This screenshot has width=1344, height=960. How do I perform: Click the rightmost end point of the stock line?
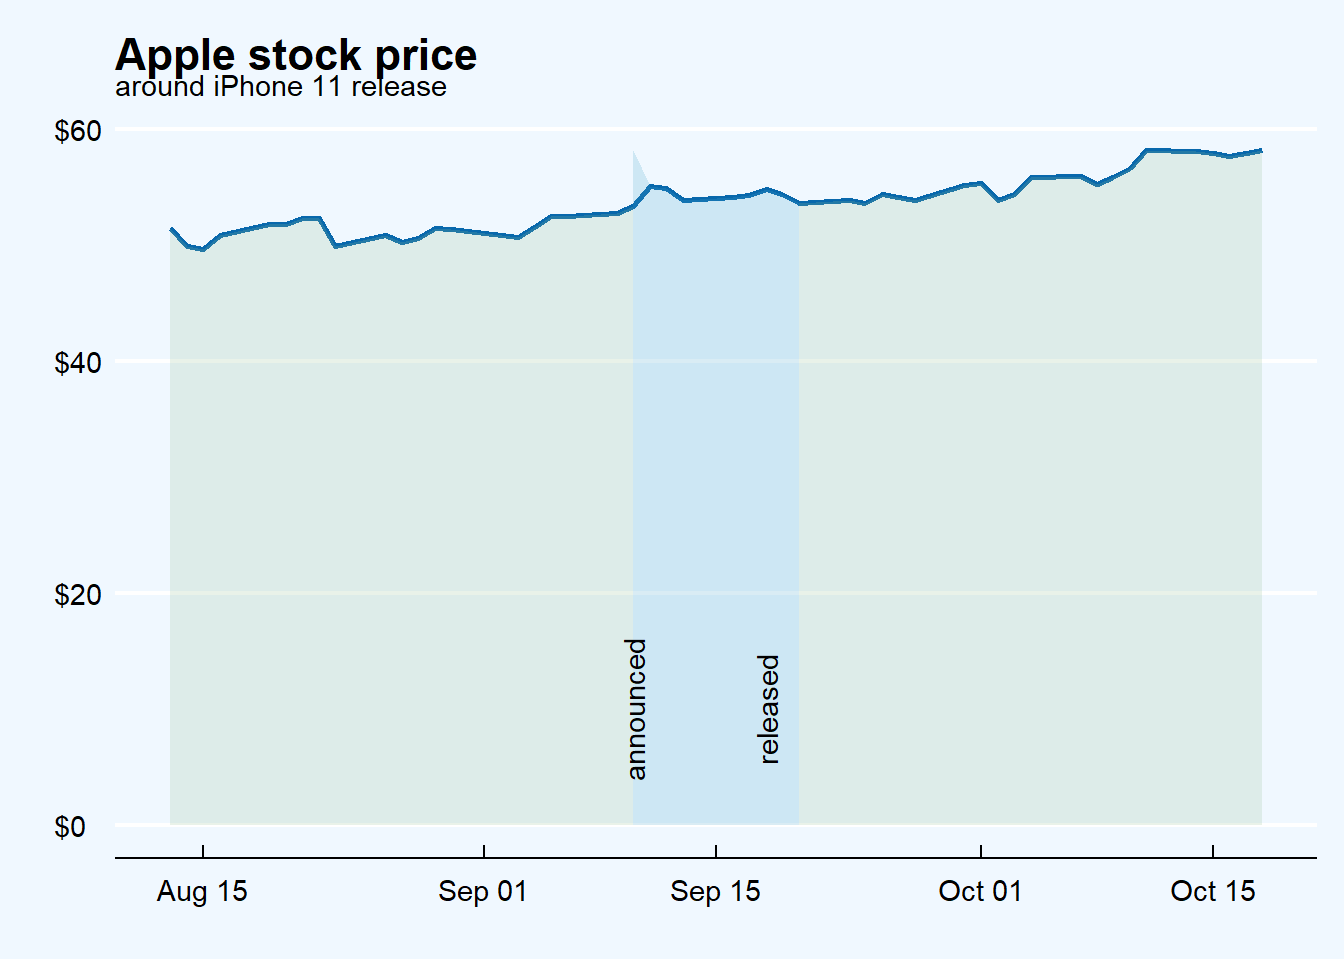[x=1261, y=151]
